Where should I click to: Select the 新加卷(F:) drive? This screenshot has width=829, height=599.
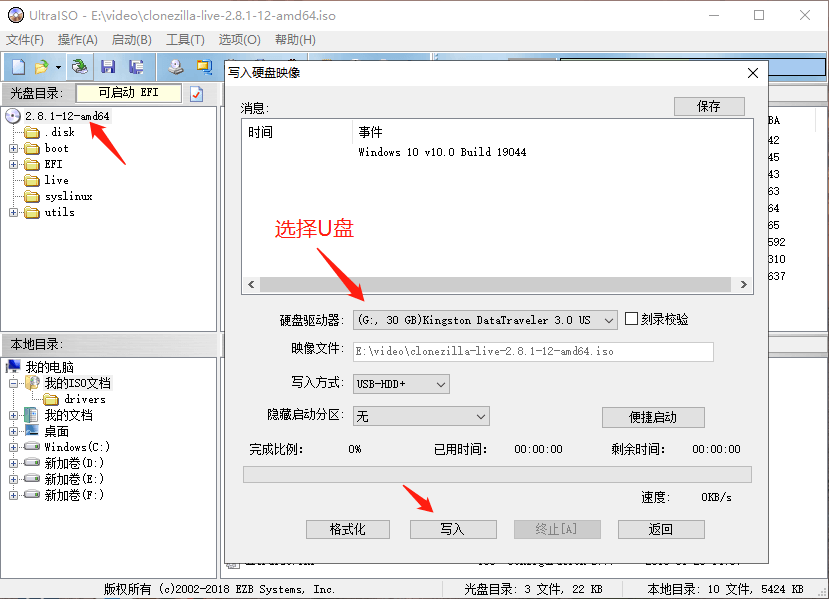coord(74,495)
